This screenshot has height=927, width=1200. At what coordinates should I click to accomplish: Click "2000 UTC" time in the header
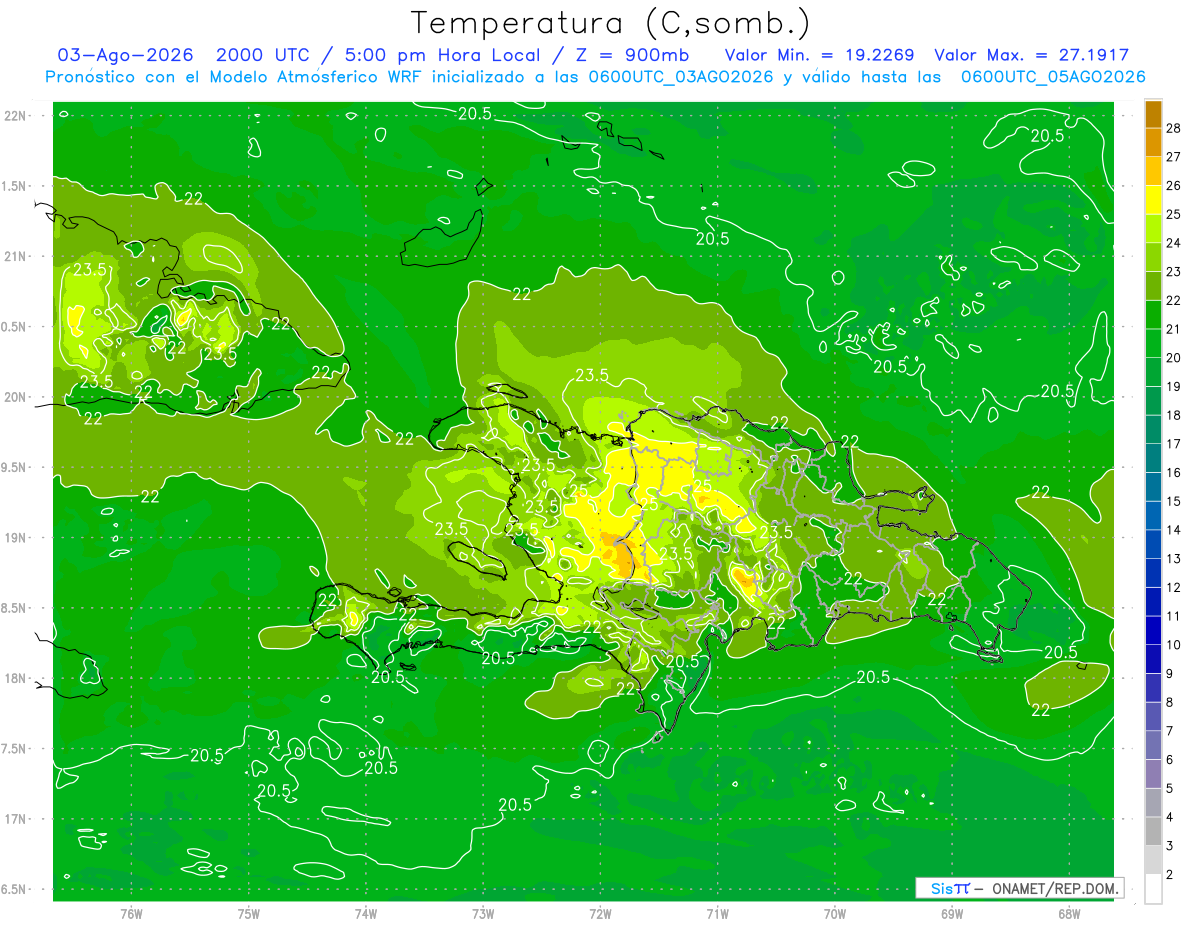click(264, 55)
